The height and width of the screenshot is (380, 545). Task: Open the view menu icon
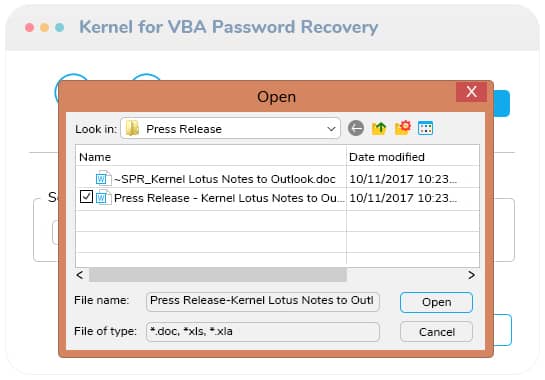coord(425,128)
